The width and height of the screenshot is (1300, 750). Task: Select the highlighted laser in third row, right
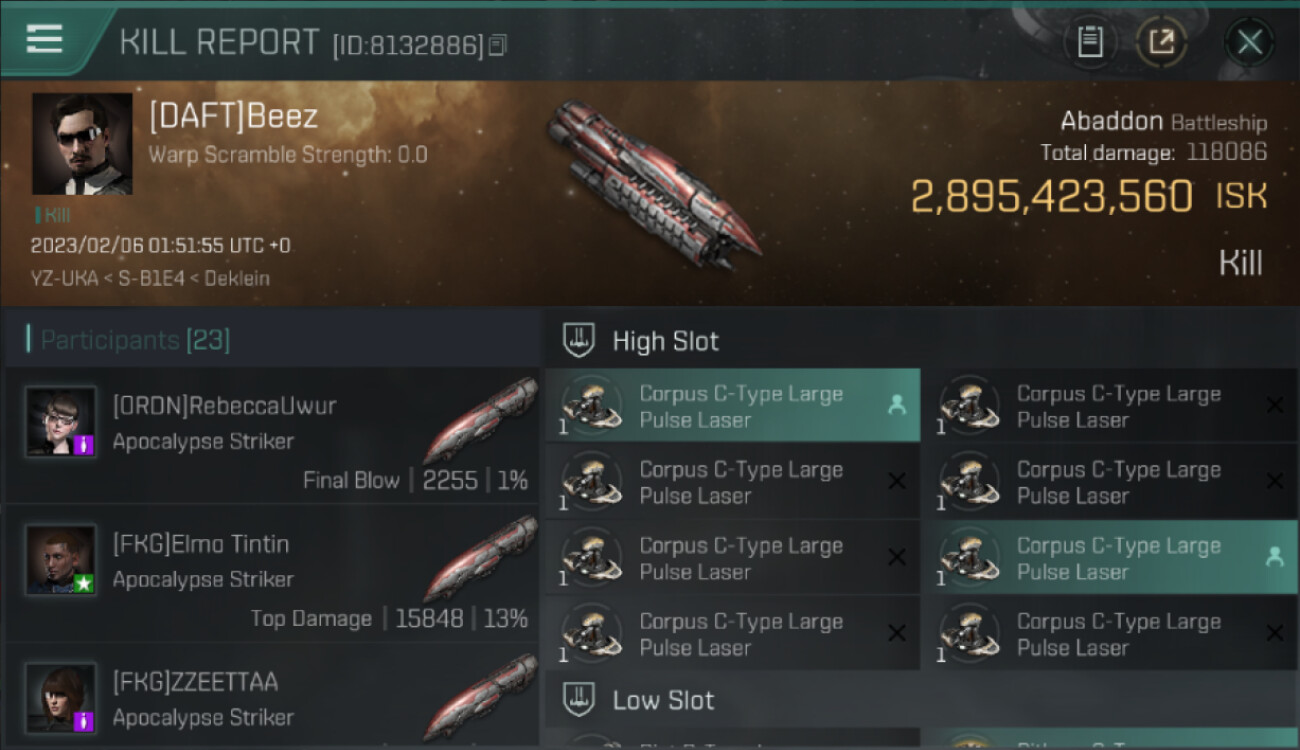point(1110,558)
